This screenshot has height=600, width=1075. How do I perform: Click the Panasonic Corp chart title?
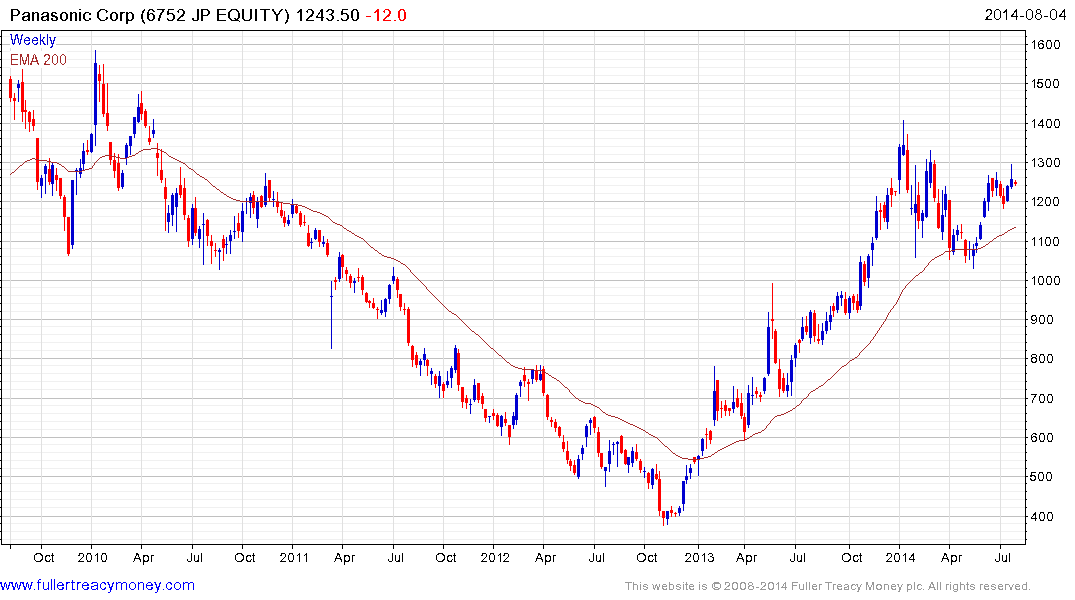150,15
